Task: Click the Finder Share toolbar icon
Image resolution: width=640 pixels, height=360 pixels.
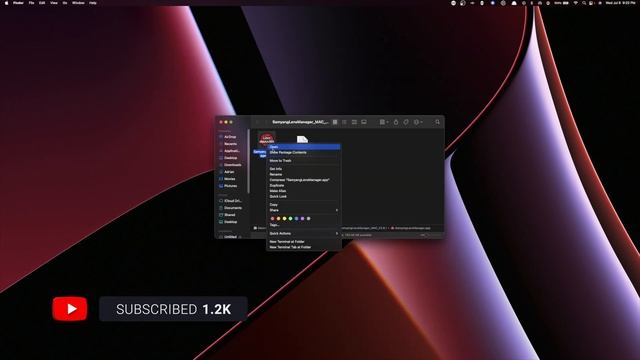Action: (x=396, y=122)
